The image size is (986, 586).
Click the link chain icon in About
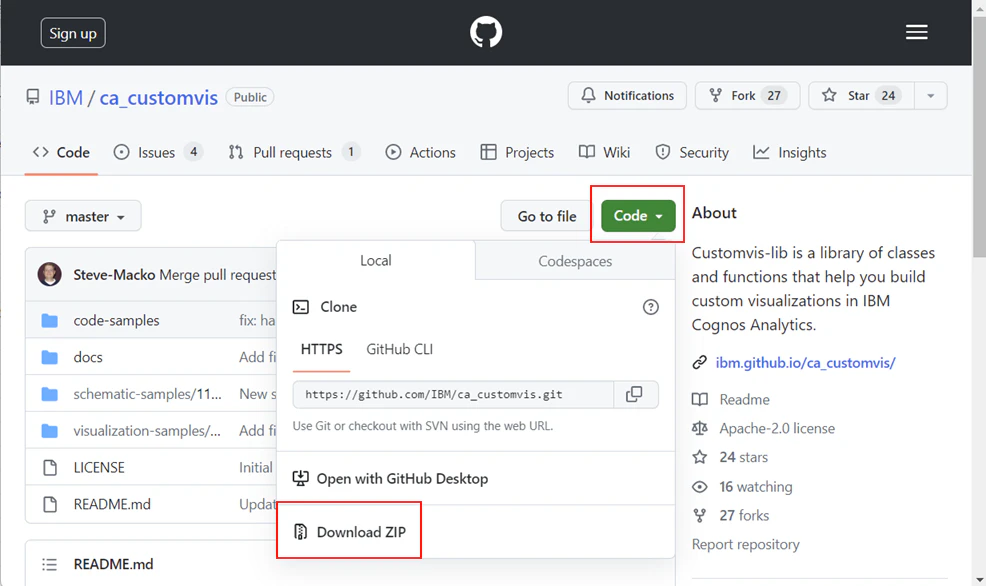coord(700,363)
